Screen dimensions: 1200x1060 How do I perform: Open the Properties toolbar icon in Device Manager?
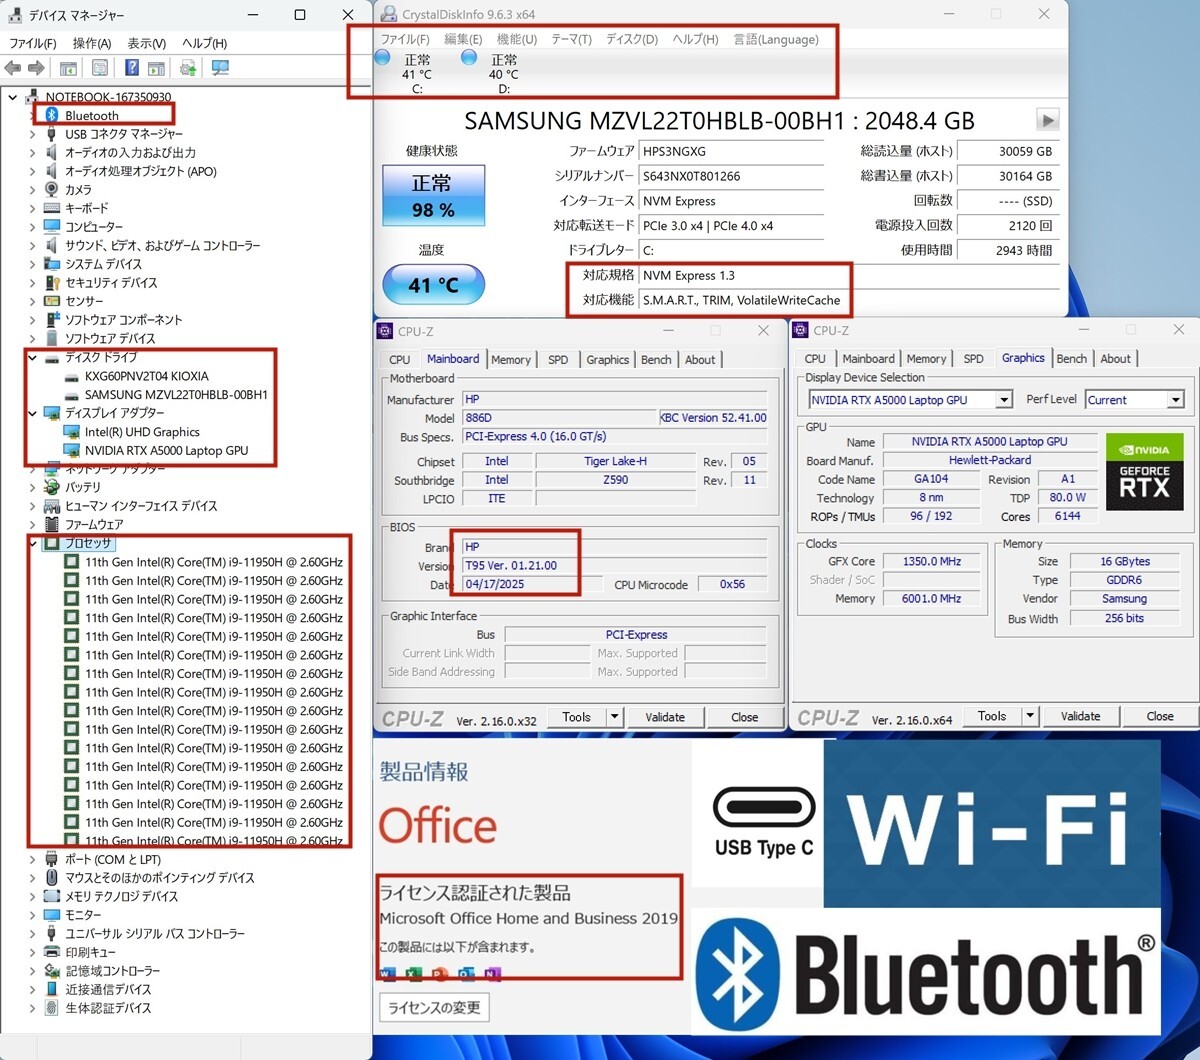click(x=100, y=68)
